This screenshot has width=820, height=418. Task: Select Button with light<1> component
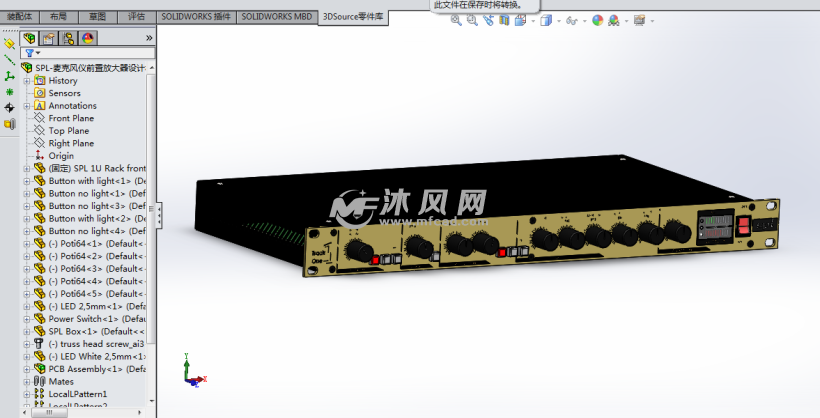(x=89, y=181)
